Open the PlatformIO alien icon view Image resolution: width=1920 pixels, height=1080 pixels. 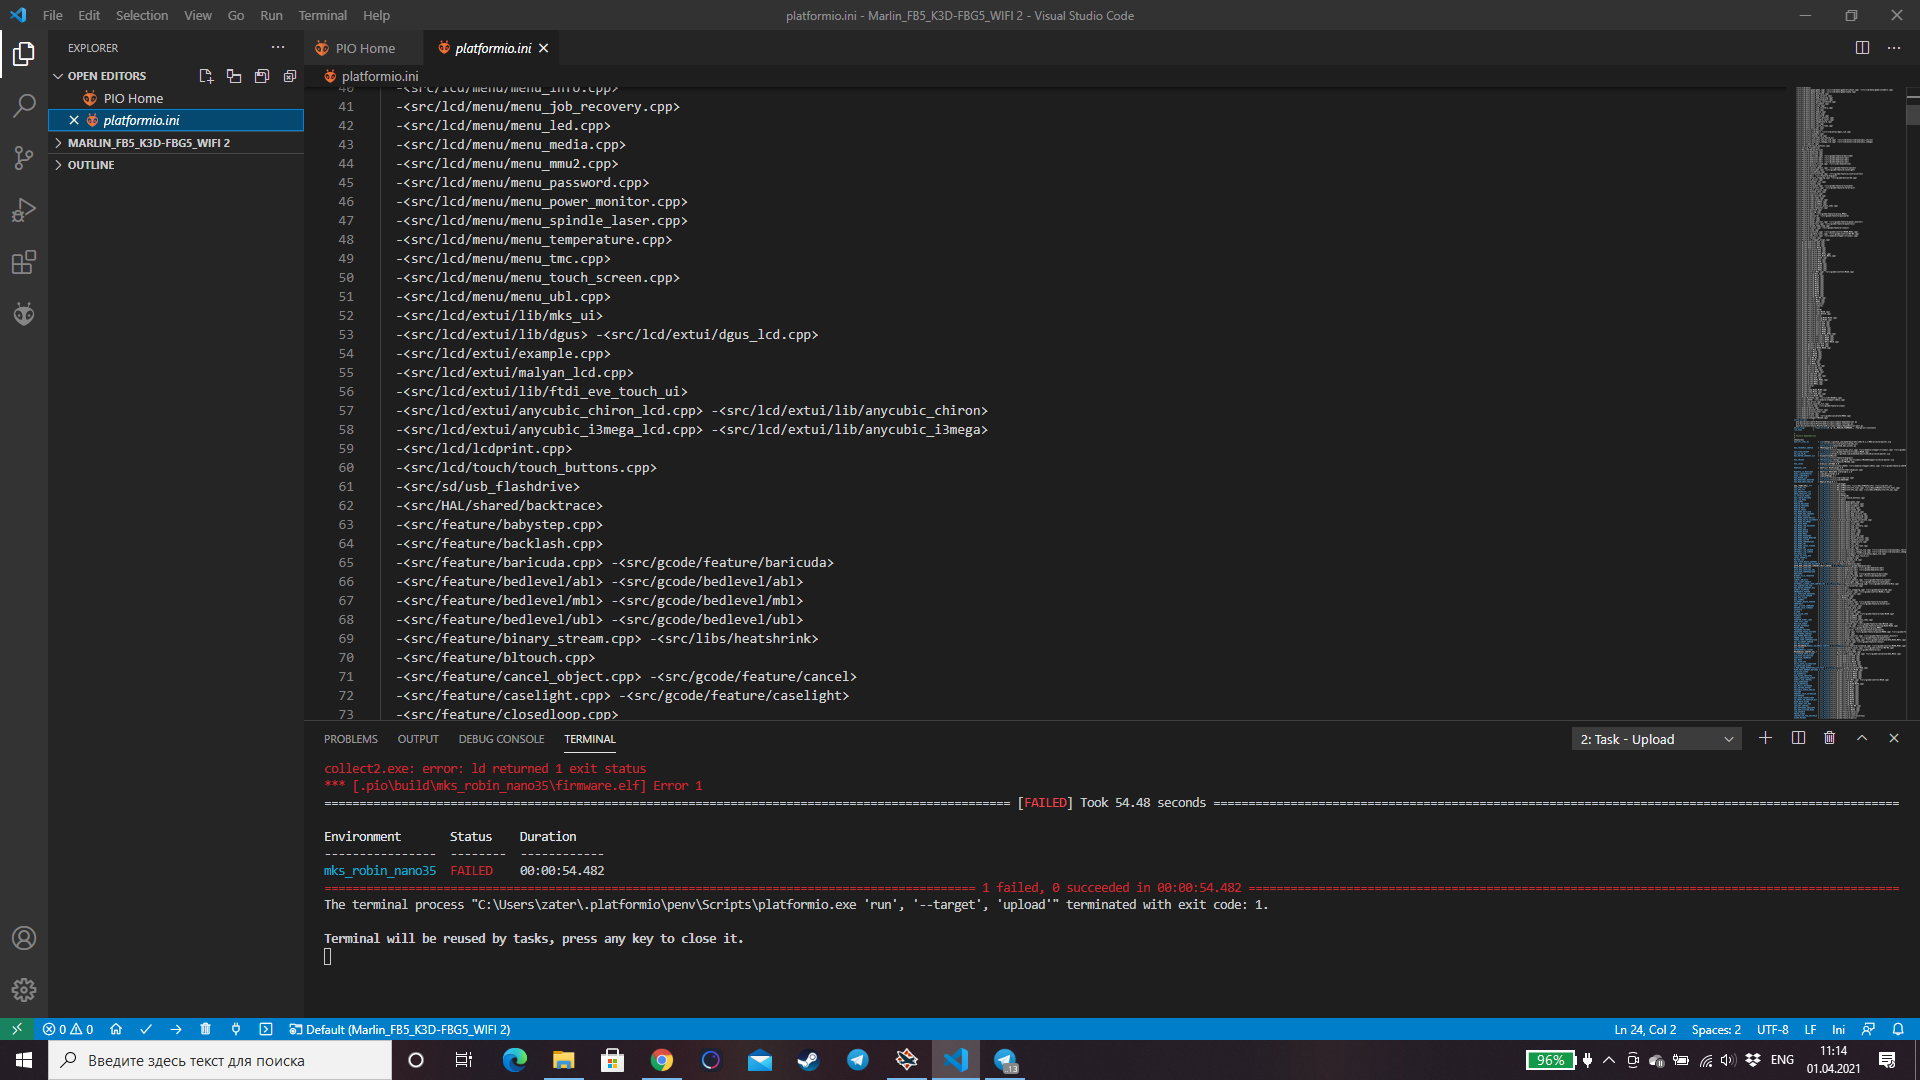[x=24, y=314]
